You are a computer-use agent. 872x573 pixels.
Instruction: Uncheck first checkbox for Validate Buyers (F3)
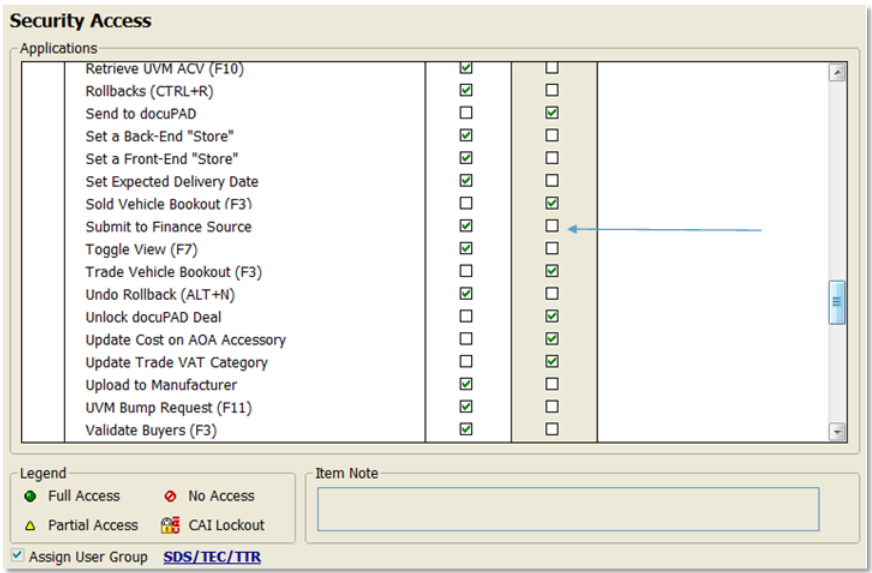466,429
